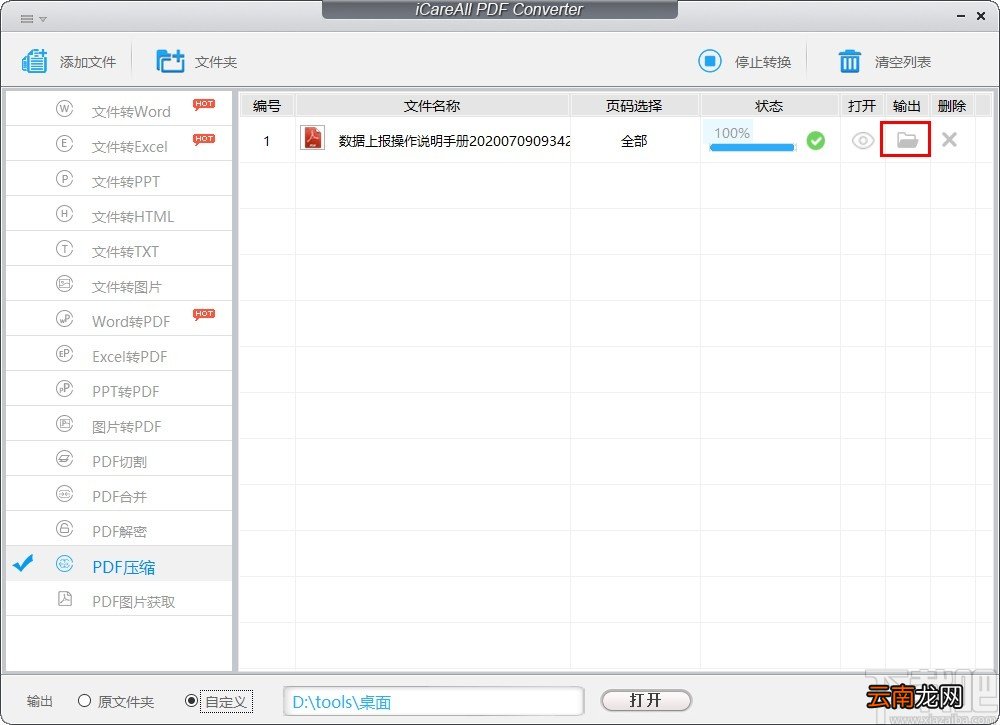The height and width of the screenshot is (725, 1000).
Task: Click the Clear List (清空列表) trash icon
Action: pyautogui.click(x=849, y=61)
